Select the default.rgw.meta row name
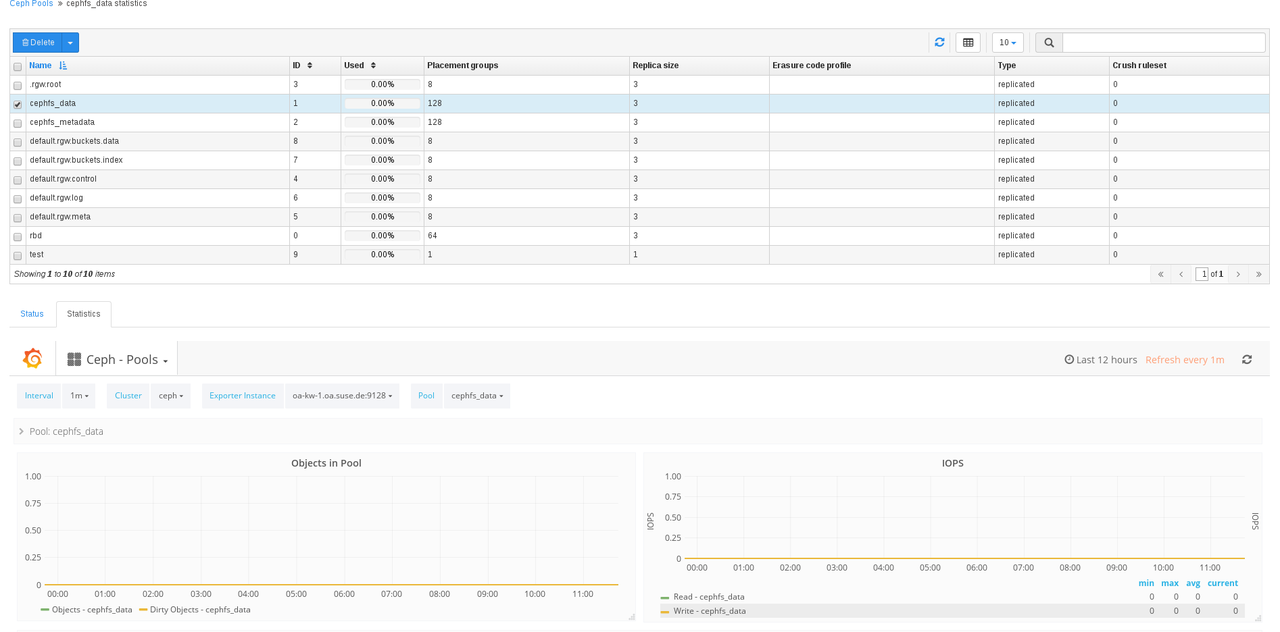This screenshot has height=632, width=1280. (x=60, y=217)
